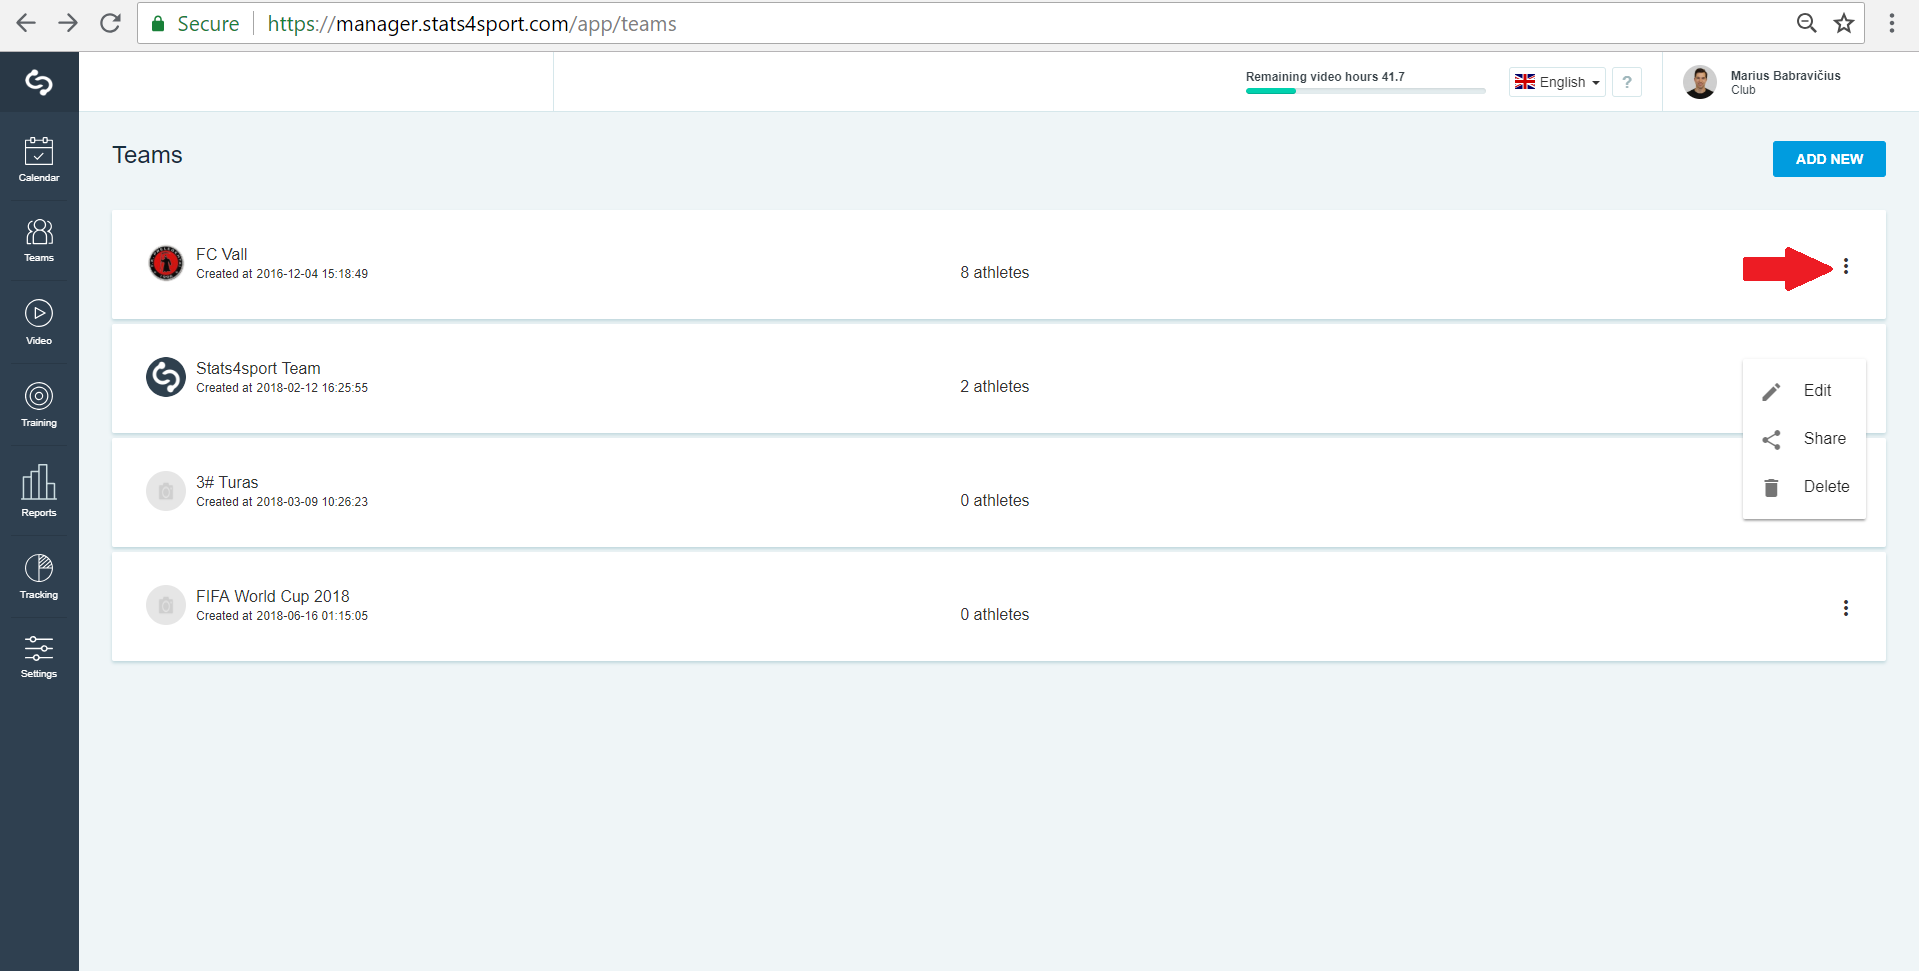Expand the English language dropdown
The image size is (1919, 971).
pyautogui.click(x=1557, y=82)
